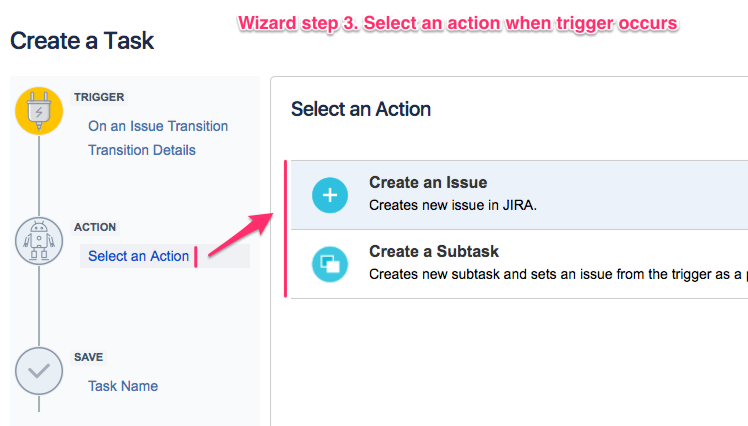748x426 pixels.
Task: Go to the Transition Details step
Action: 142,150
